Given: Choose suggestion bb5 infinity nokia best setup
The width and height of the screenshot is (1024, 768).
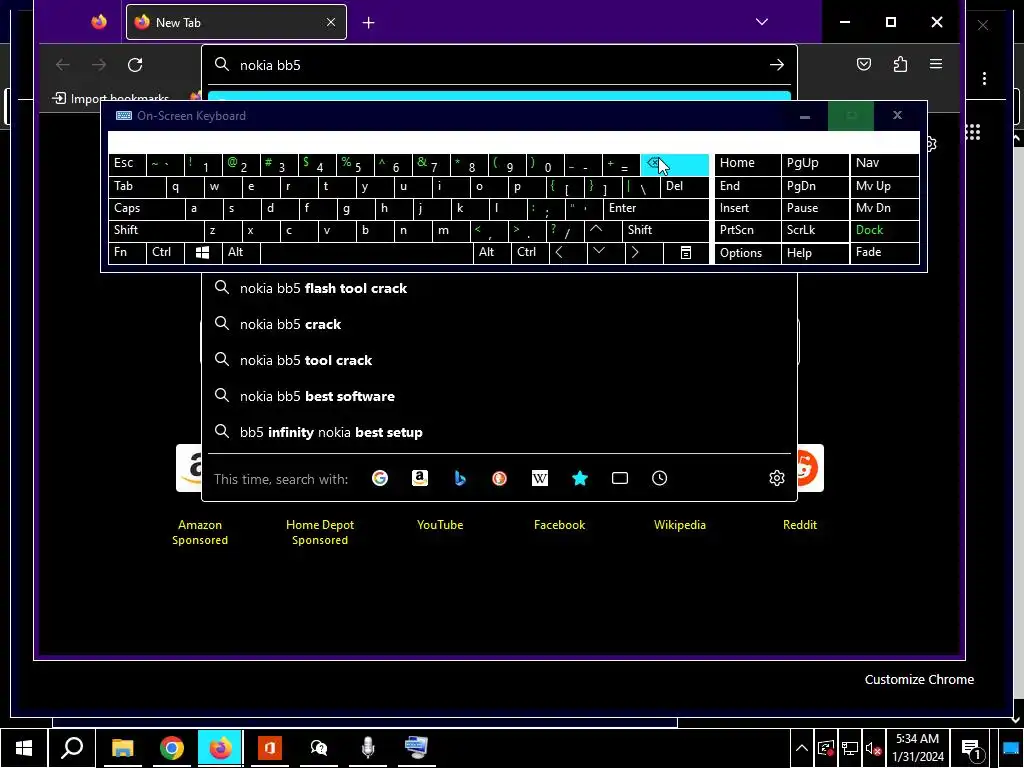Looking at the screenshot, I should click(500, 432).
